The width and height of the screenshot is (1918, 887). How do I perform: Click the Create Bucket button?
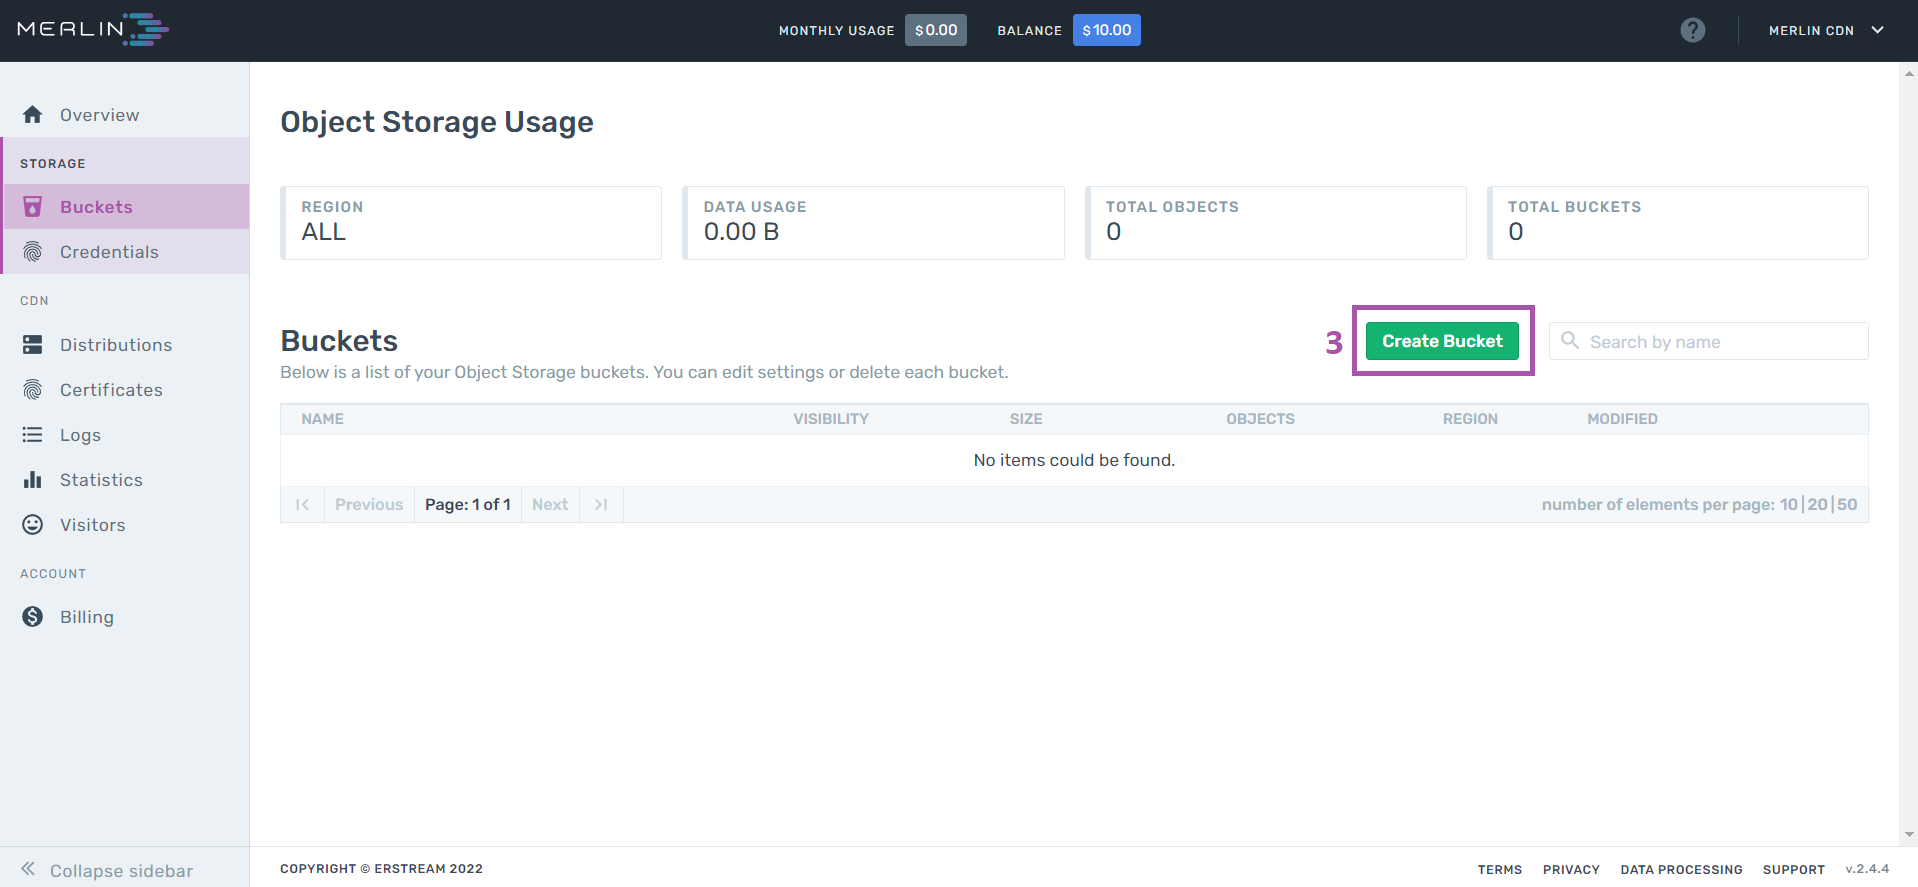pos(1442,341)
